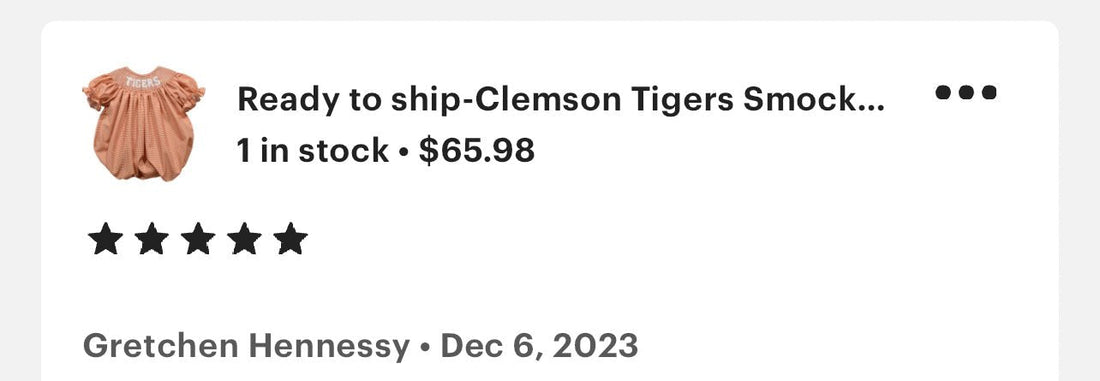Click the Dec 6, 2023 review date
The image size is (1100, 381).
pyautogui.click(x=539, y=346)
